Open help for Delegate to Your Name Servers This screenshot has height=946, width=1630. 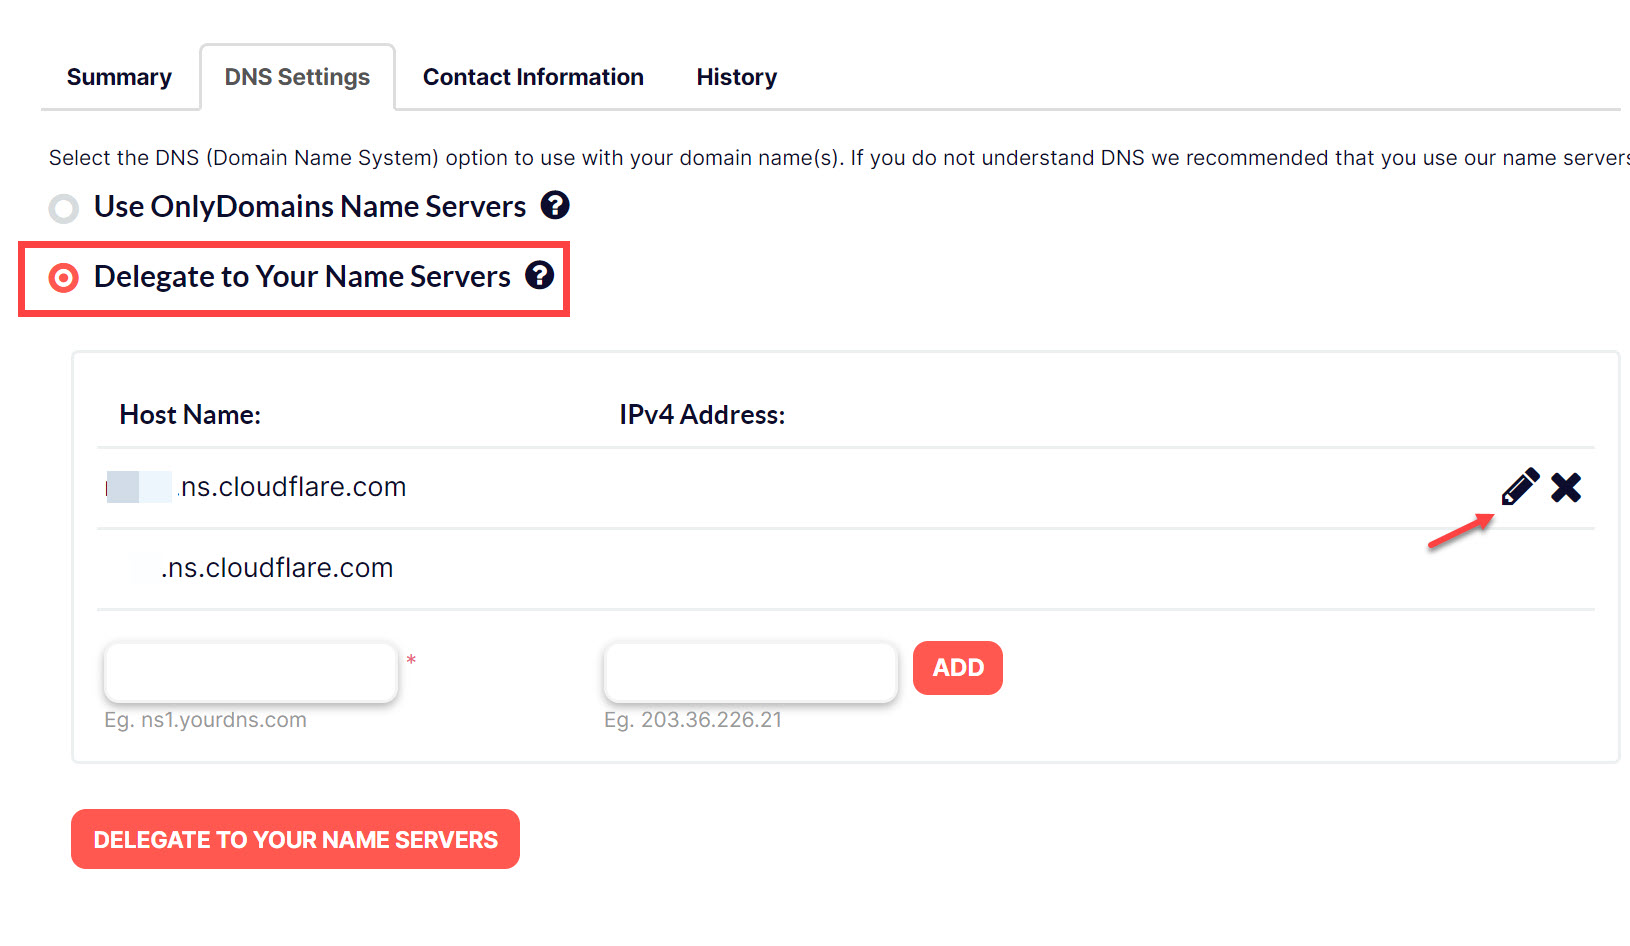pyautogui.click(x=540, y=276)
